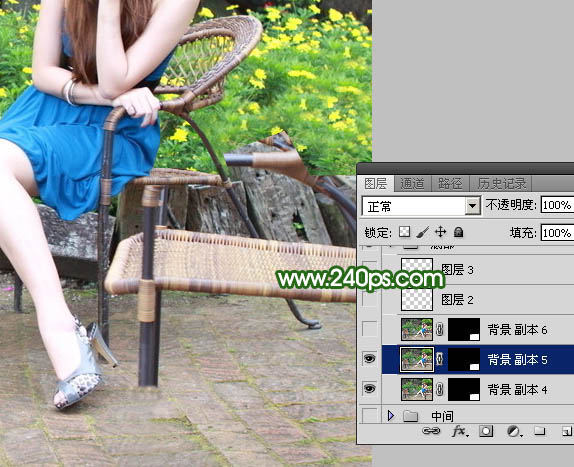The height and width of the screenshot is (467, 574).
Task: Select layer name 背景 副本 4
Action: [517, 390]
